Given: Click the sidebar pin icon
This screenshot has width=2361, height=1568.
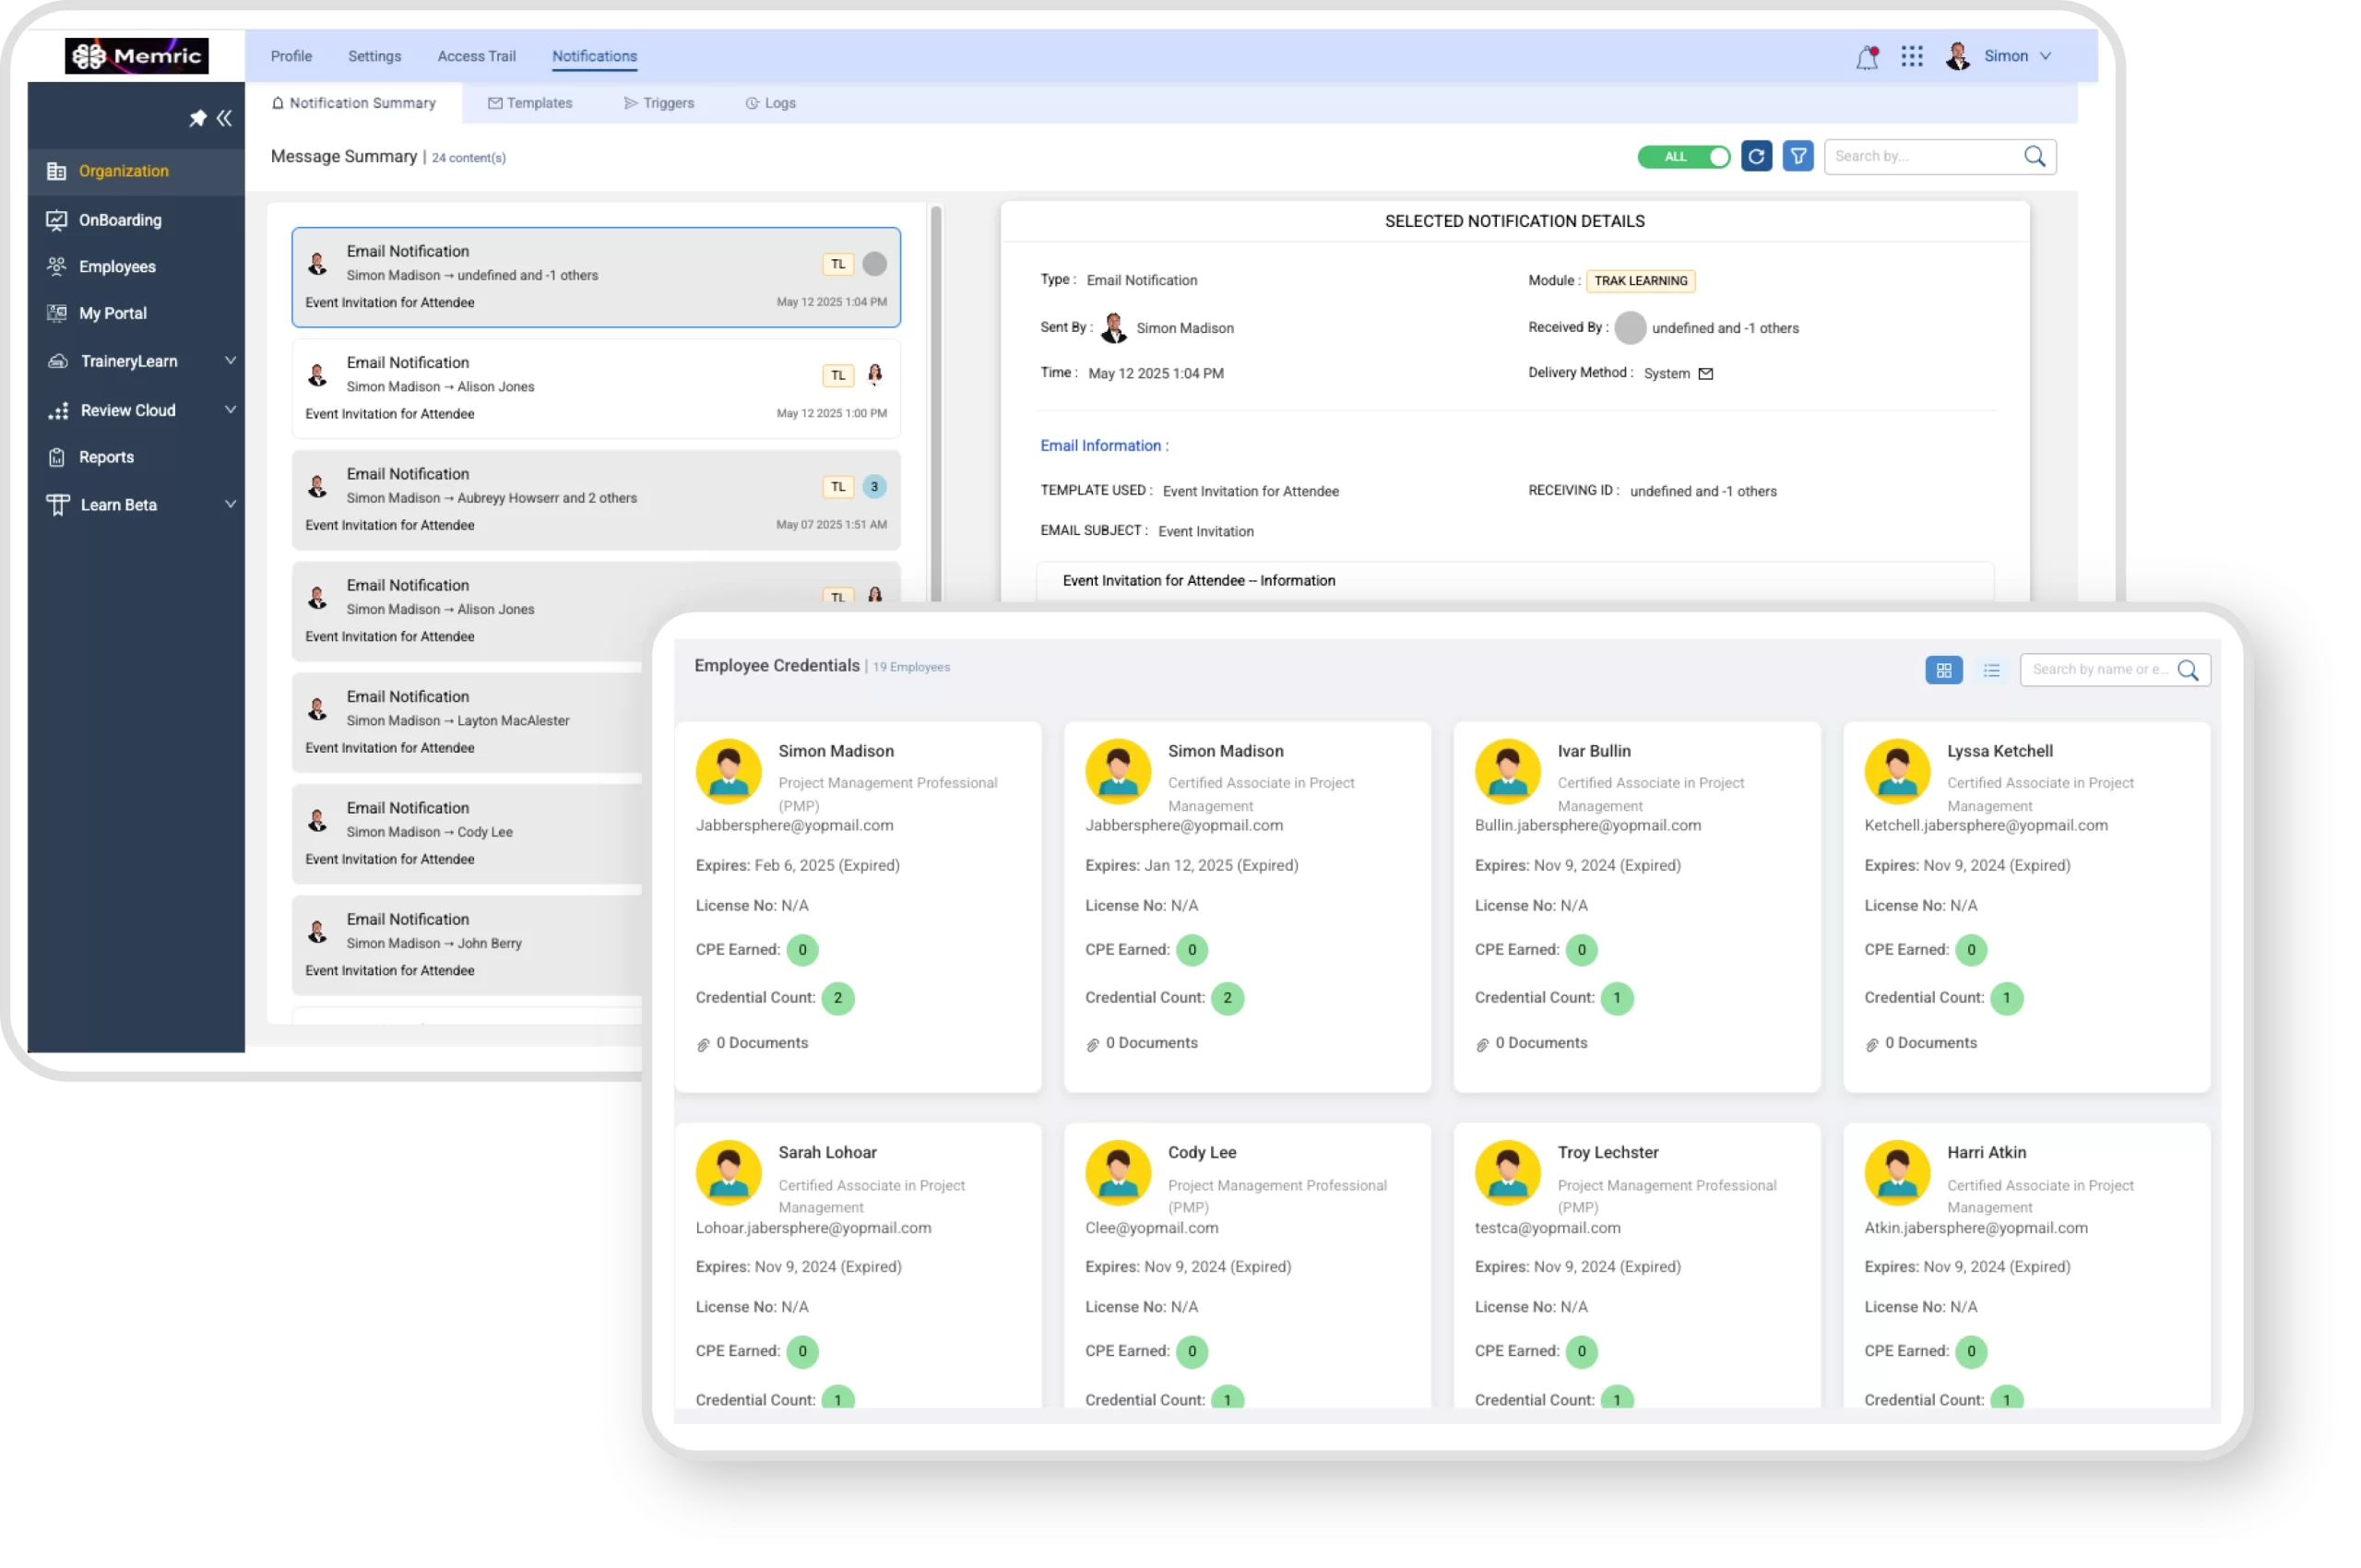Looking at the screenshot, I should coord(198,118).
